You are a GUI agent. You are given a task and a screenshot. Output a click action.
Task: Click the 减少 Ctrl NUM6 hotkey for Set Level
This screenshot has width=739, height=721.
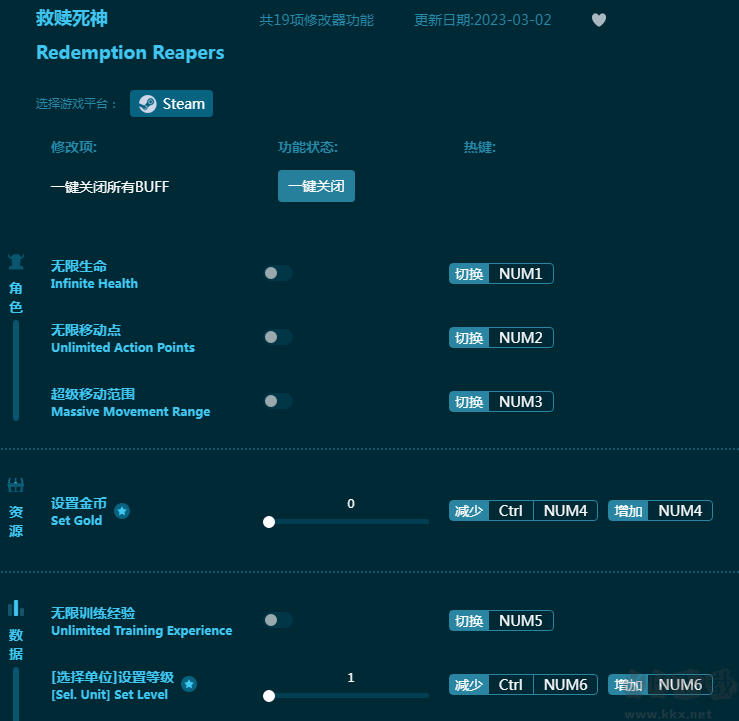(523, 685)
